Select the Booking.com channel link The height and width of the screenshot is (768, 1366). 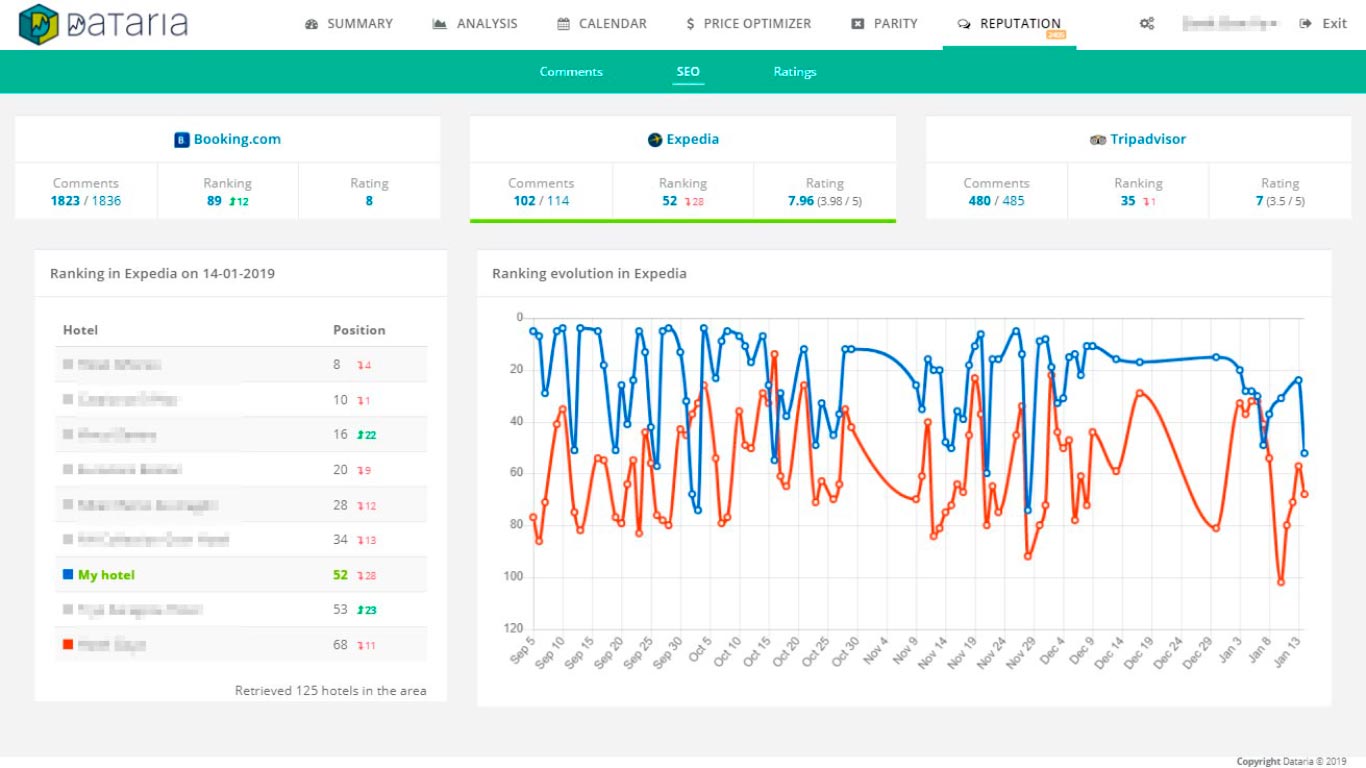(237, 140)
